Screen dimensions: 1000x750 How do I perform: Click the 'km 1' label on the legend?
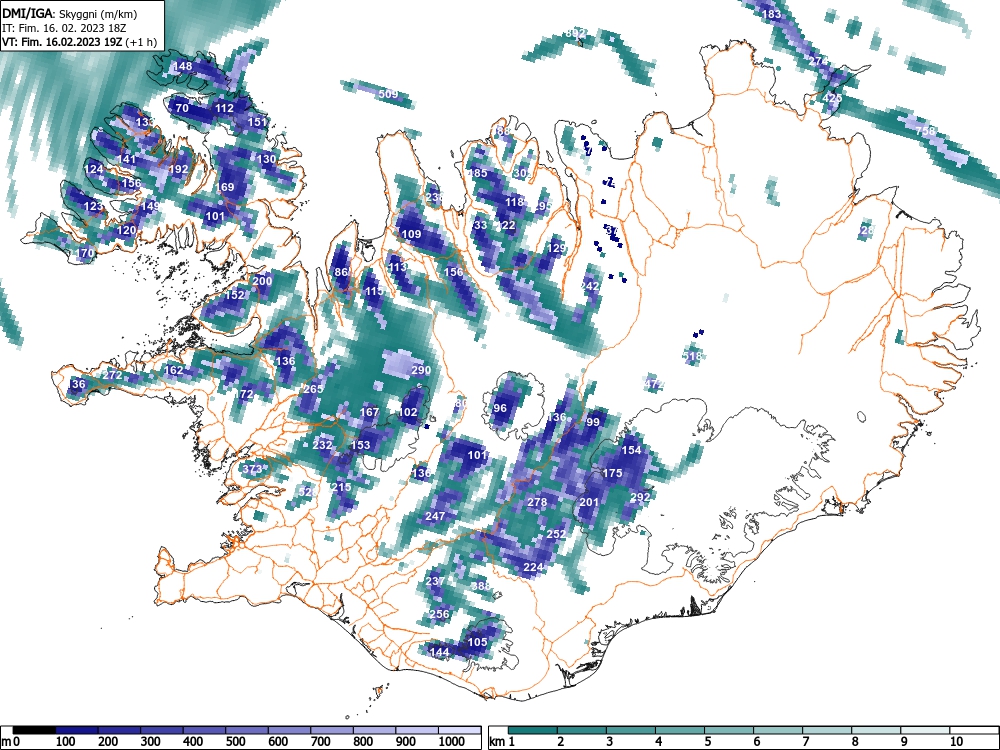pyautogui.click(x=503, y=742)
